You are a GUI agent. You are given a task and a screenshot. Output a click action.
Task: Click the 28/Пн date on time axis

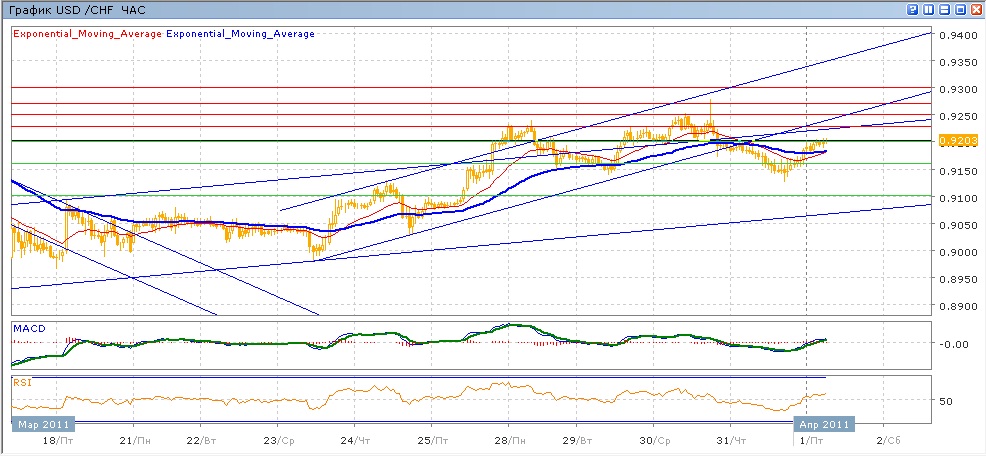pos(508,440)
